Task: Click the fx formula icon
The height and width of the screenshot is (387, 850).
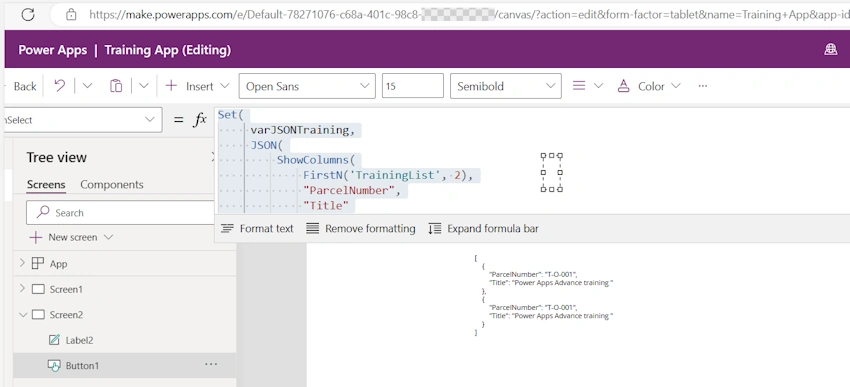Action: pos(200,120)
